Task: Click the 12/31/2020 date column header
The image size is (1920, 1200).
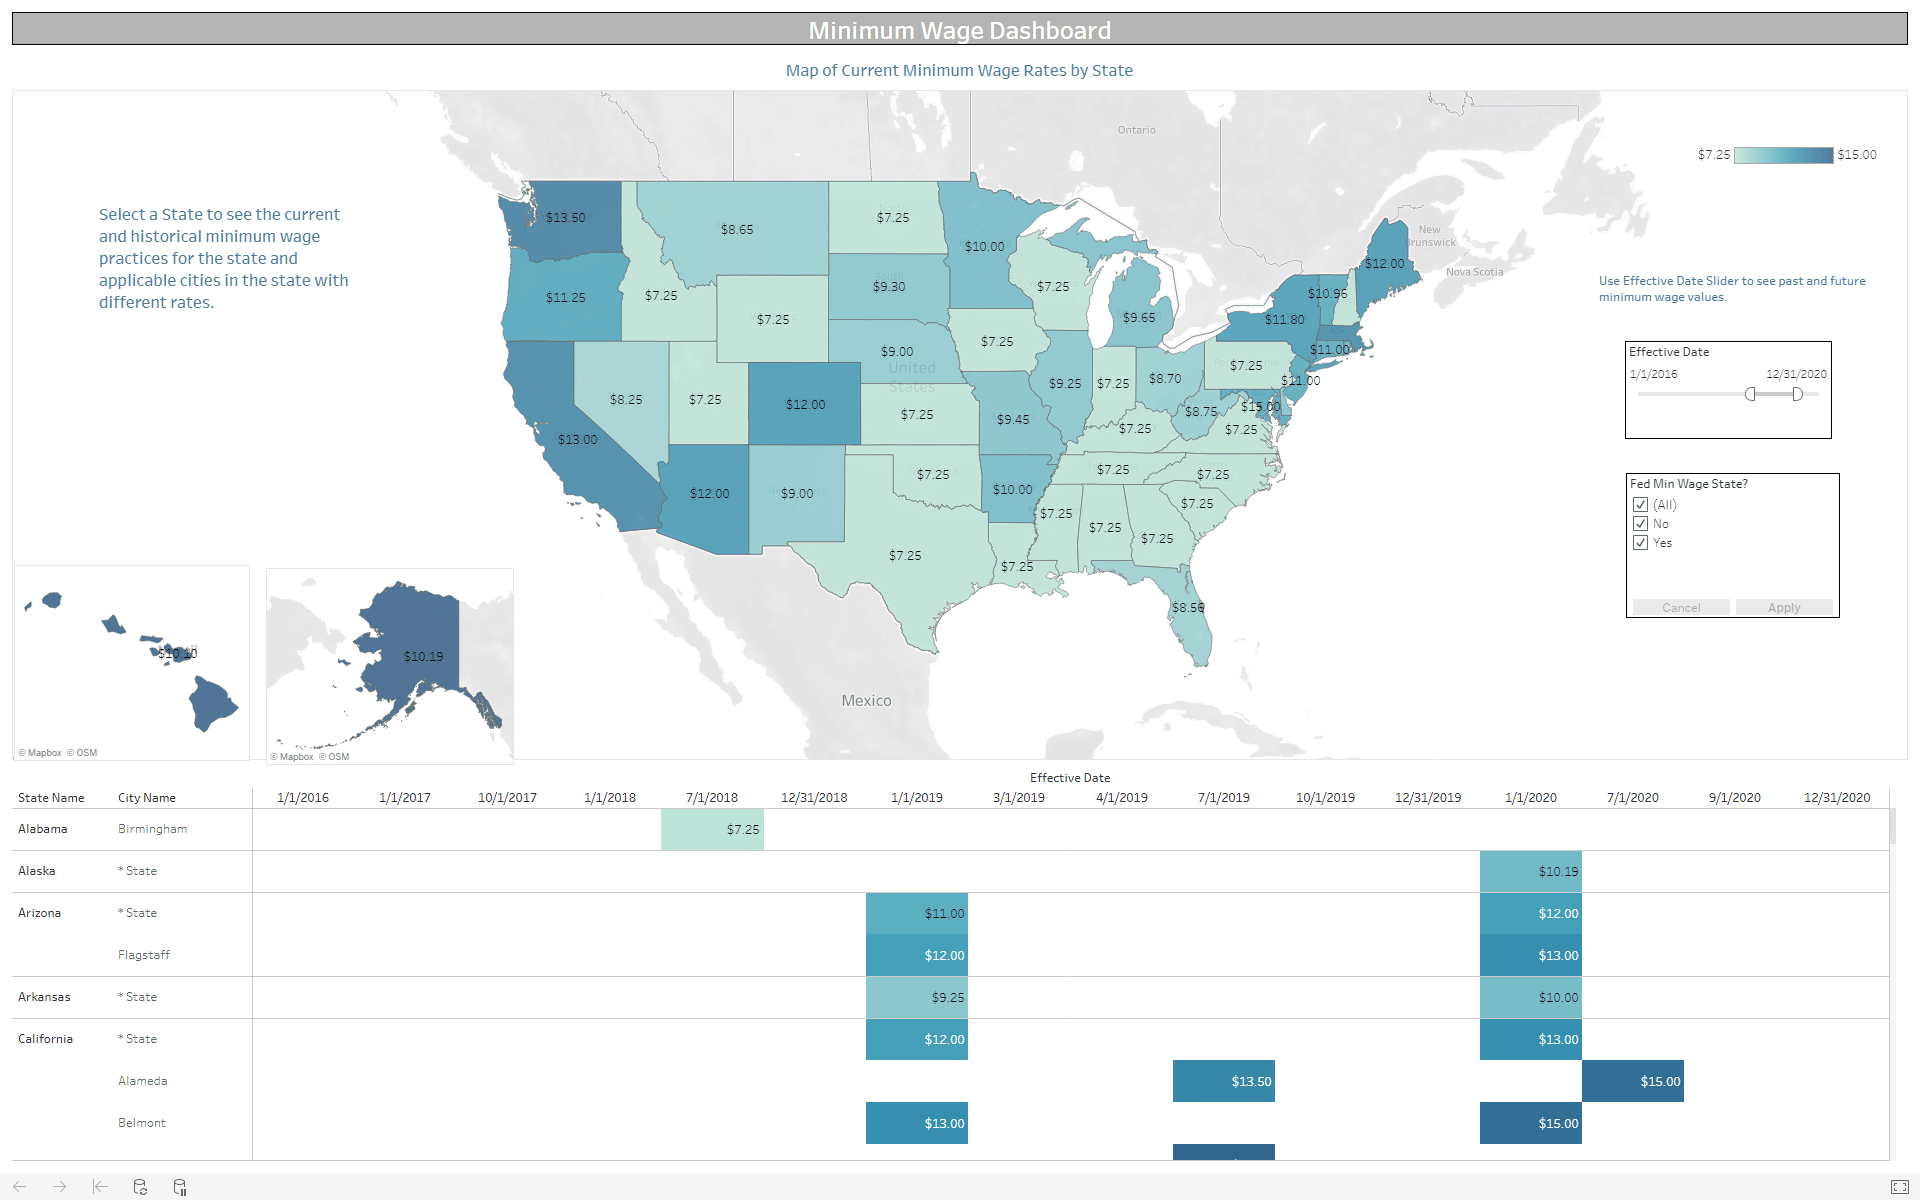Action: coord(1837,798)
